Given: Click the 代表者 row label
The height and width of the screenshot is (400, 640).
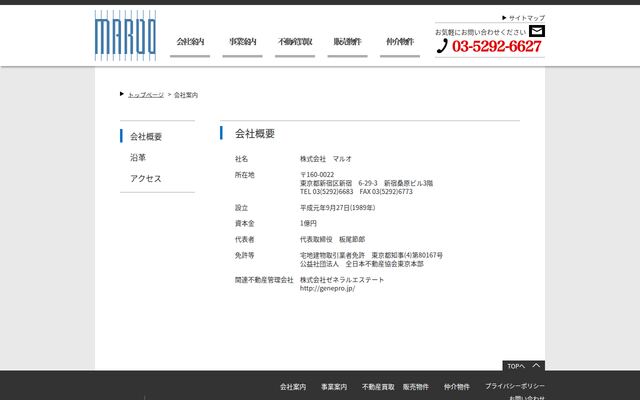Looking at the screenshot, I should click(x=244, y=239).
